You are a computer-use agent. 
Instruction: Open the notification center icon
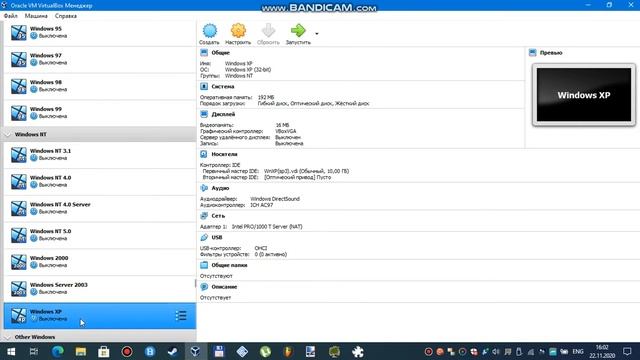[627, 351]
